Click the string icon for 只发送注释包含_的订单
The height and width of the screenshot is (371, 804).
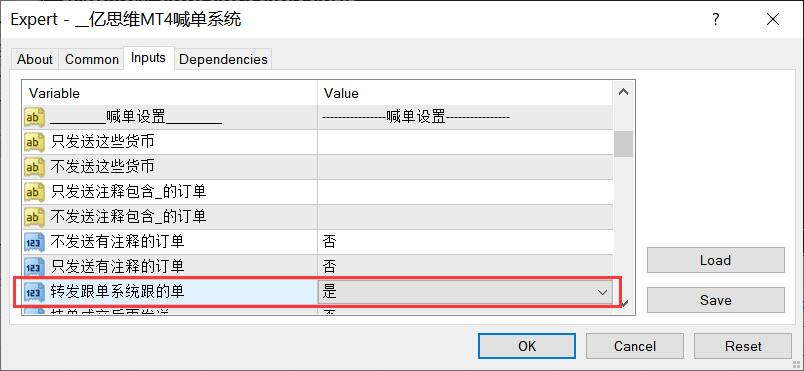point(34,192)
